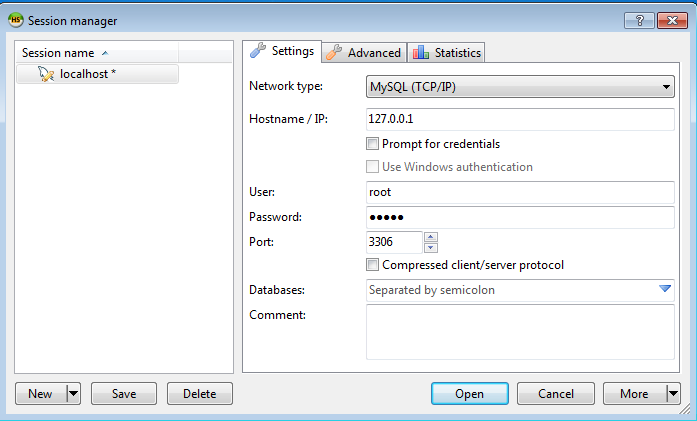Click the HeidiSQL icon in title bar
Viewport: 697px width, 421px height.
click(x=15, y=20)
